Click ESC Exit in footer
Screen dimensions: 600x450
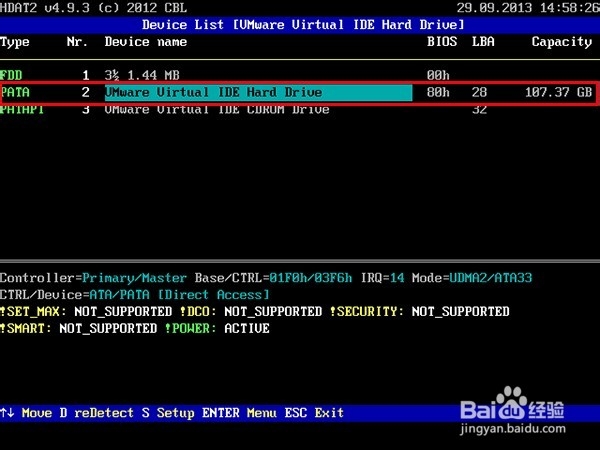[x=314, y=413]
